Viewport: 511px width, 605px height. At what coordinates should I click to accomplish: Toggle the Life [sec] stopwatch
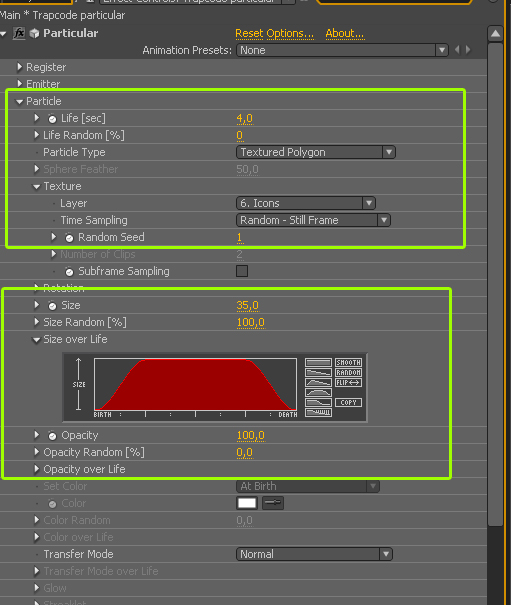pos(52,118)
